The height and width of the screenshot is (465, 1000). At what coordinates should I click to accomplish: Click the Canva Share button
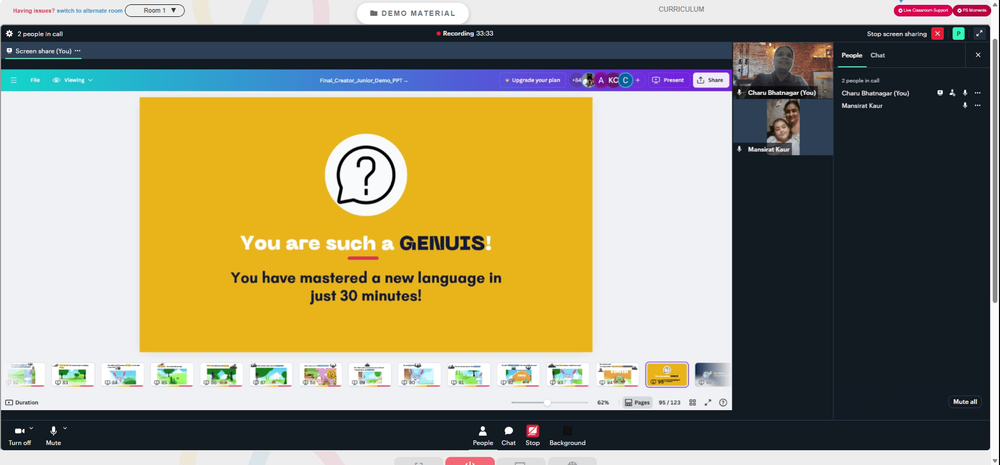(710, 80)
